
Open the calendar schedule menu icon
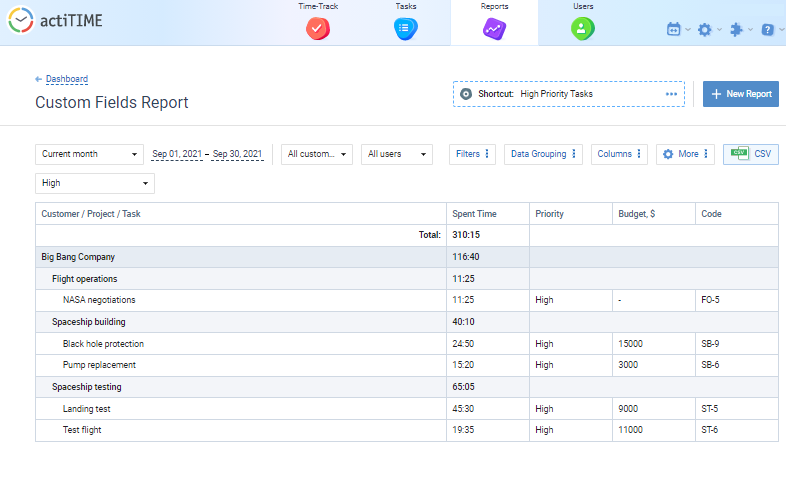[x=674, y=29]
